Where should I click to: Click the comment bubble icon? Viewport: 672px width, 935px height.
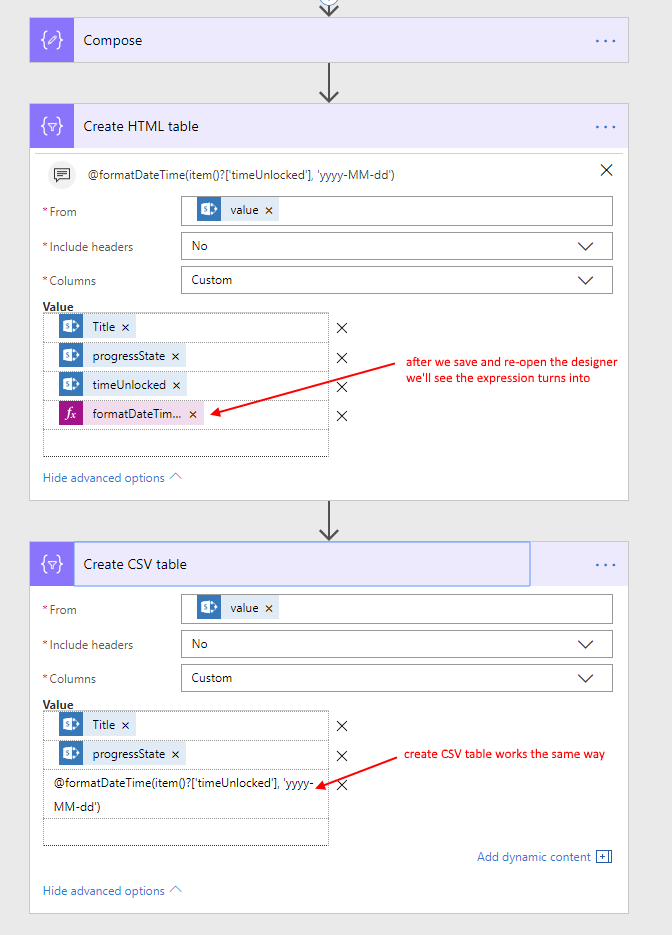62,175
